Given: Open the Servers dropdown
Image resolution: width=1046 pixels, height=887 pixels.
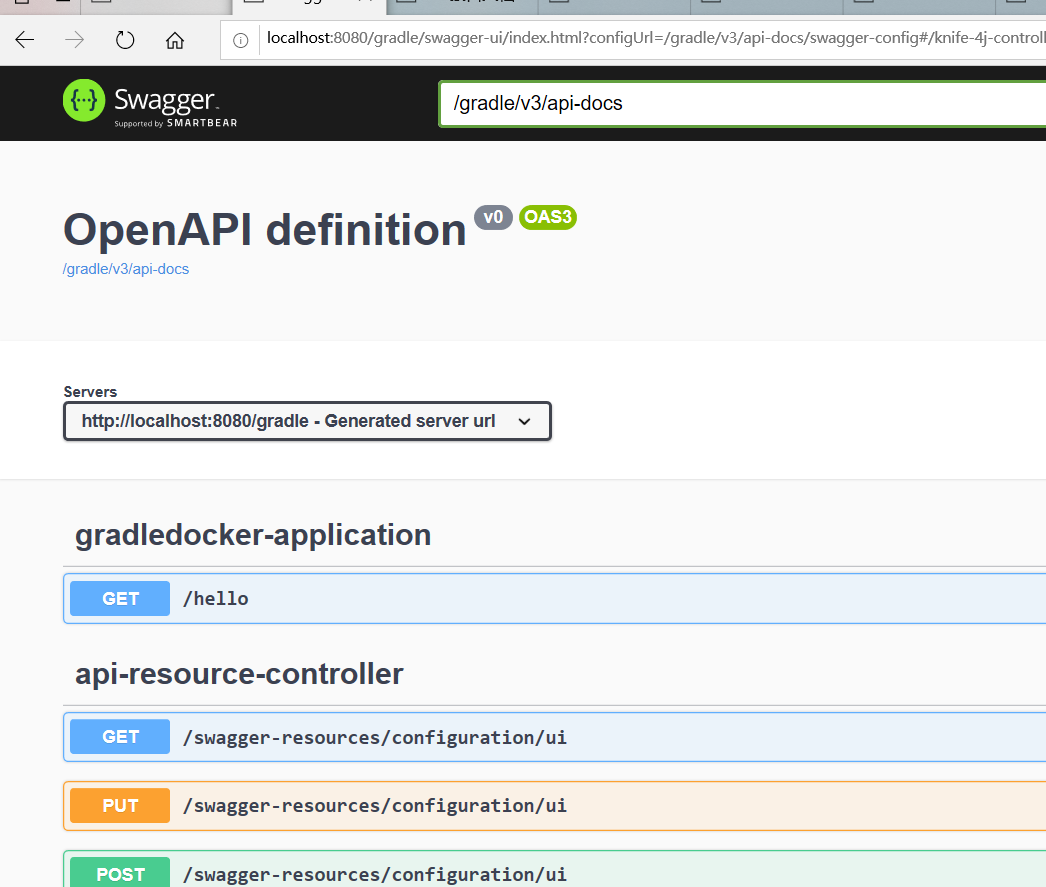Looking at the screenshot, I should click(x=307, y=421).
